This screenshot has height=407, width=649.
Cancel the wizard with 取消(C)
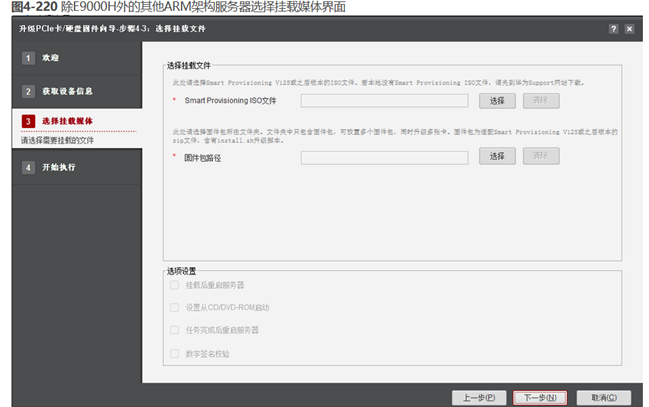click(603, 397)
